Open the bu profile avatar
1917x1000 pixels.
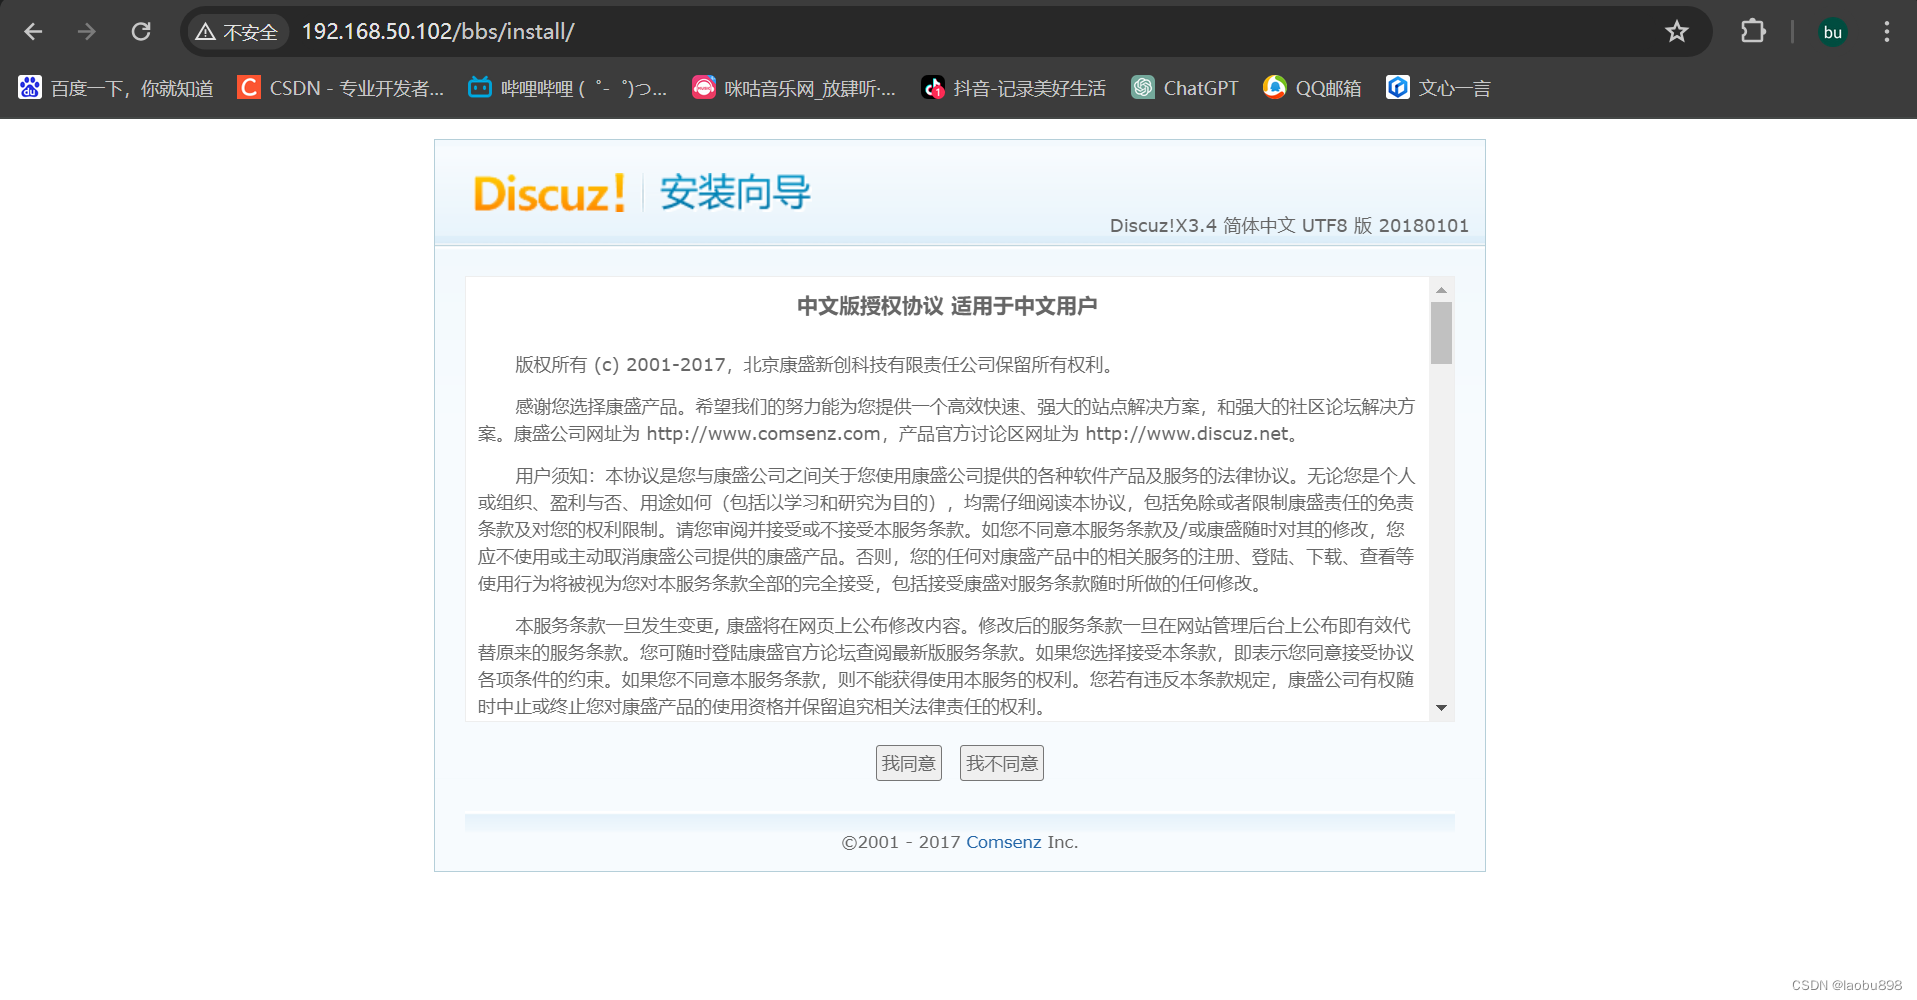point(1833,32)
